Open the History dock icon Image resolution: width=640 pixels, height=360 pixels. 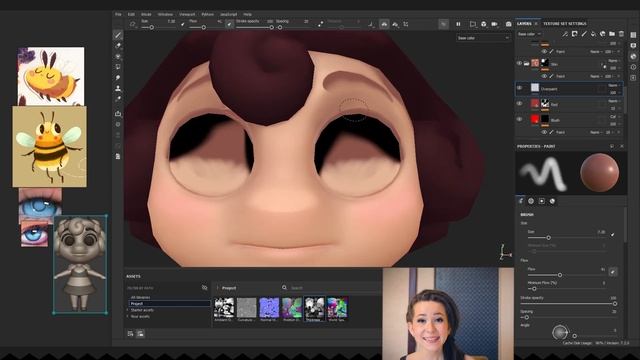pos(633,67)
